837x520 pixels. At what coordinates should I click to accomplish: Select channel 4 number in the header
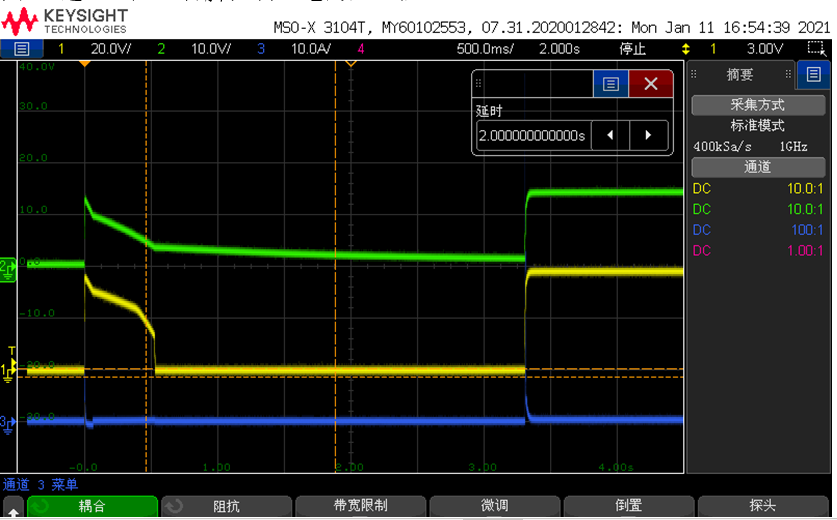(x=361, y=49)
